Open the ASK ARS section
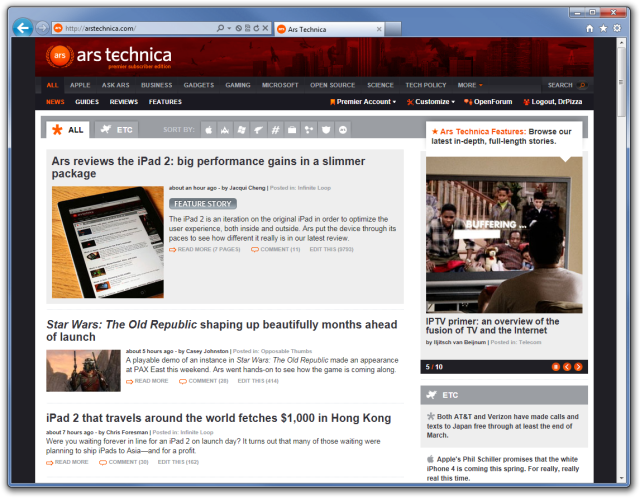This screenshot has width=640, height=498. (116, 85)
